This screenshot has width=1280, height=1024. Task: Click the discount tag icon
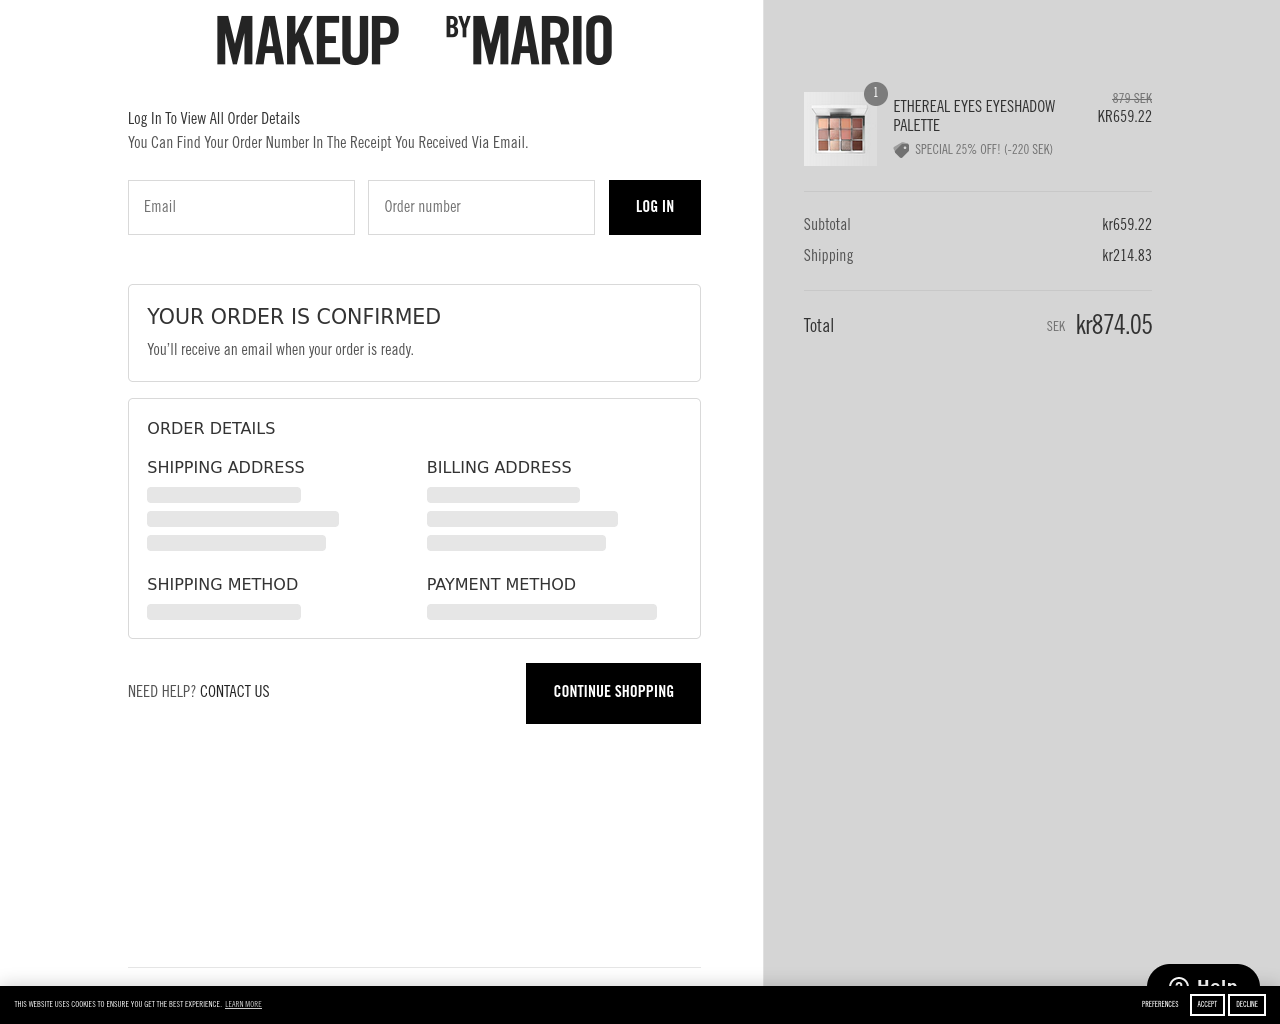(x=901, y=150)
